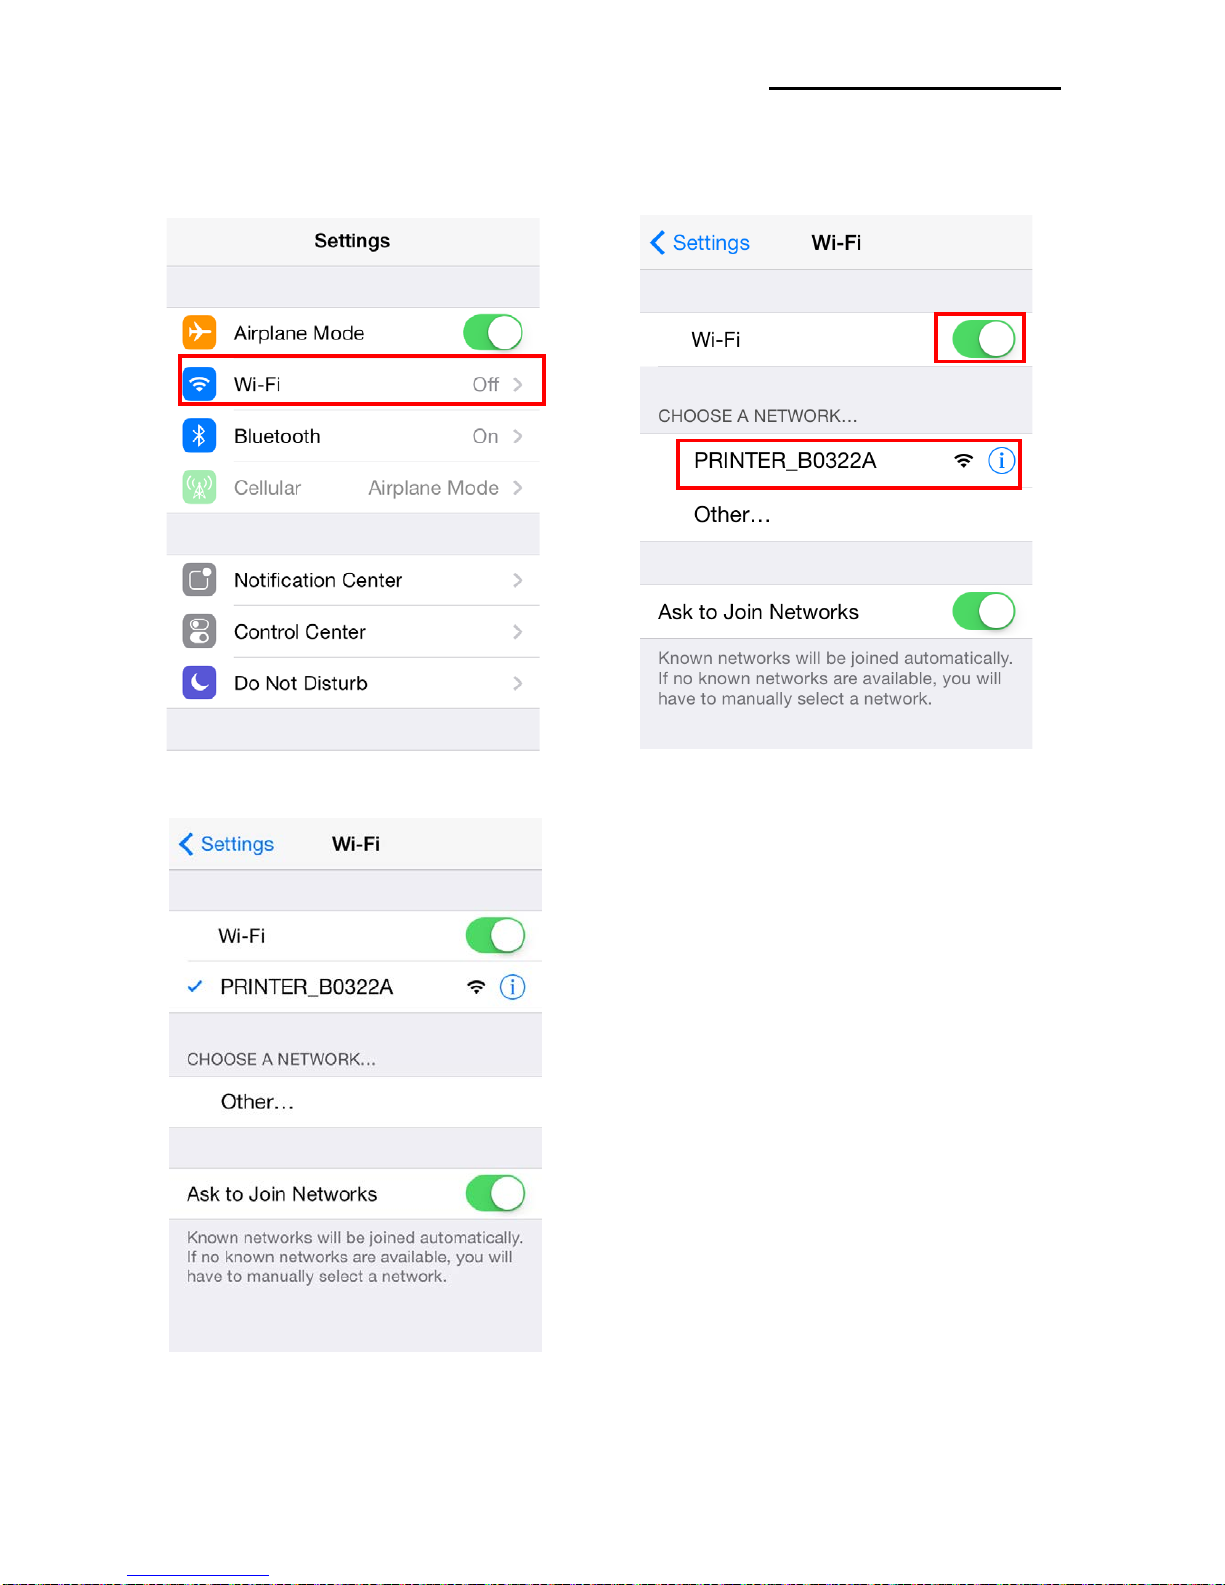Tap the blue Wi-Fi icon in Settings
Viewport: 1225px width, 1585px height.
(199, 384)
